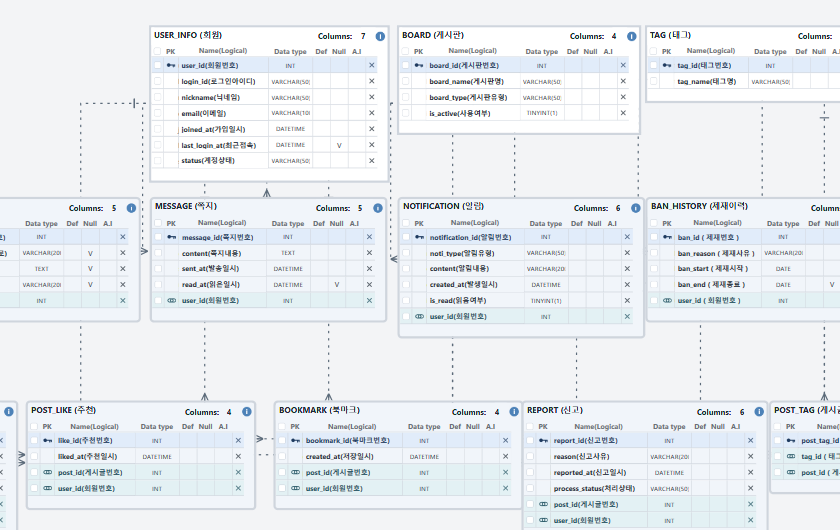The width and height of the screenshot is (840, 530).
Task: Remove the is_active row from BOARD
Action: click(x=622, y=113)
